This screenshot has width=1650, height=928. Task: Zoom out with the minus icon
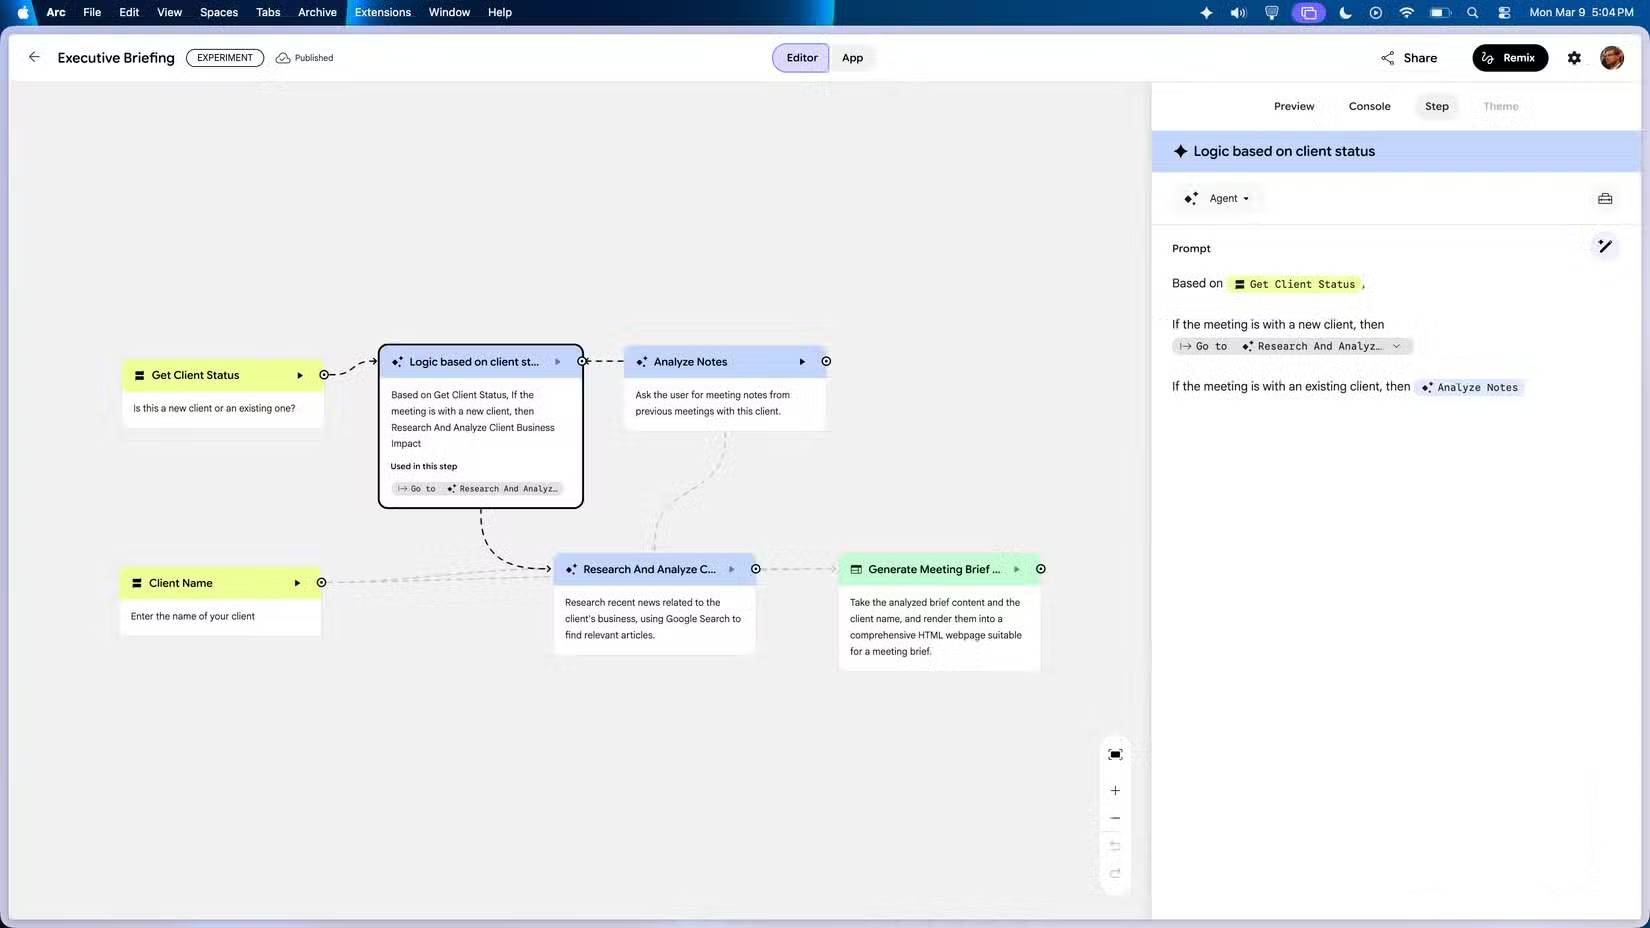tap(1115, 819)
